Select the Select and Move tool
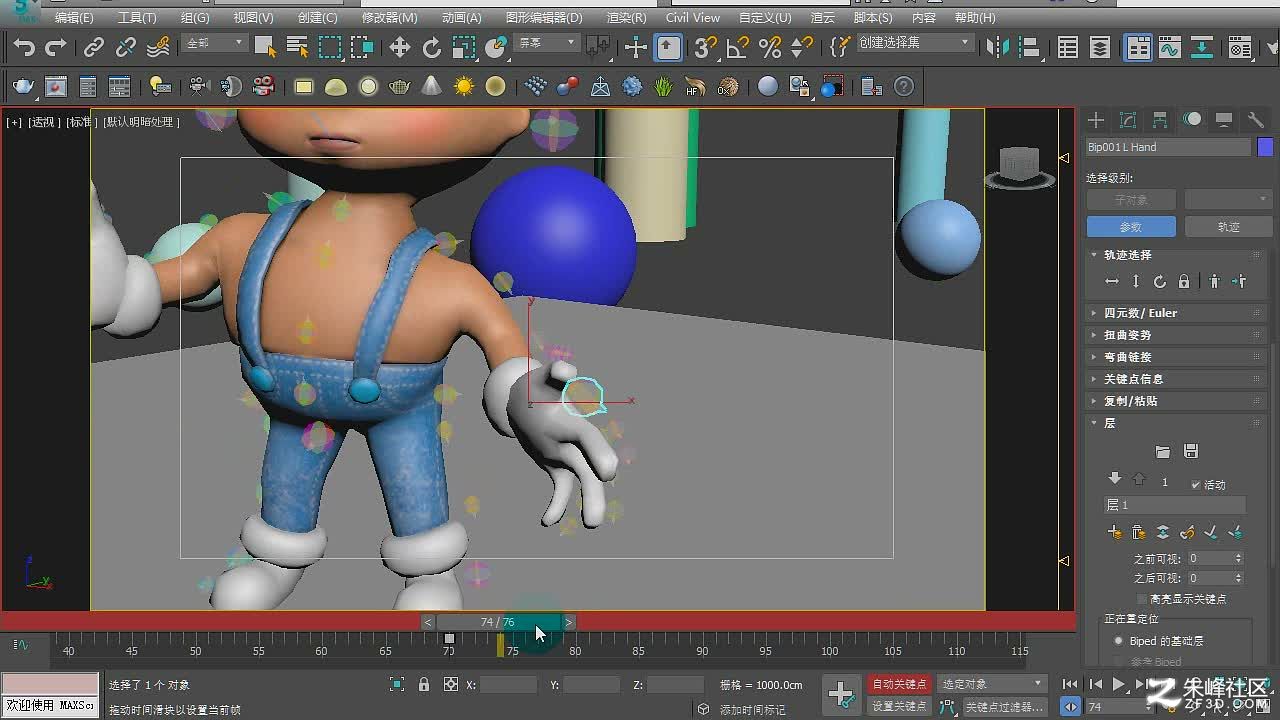Viewport: 1280px width, 720px height. point(400,47)
